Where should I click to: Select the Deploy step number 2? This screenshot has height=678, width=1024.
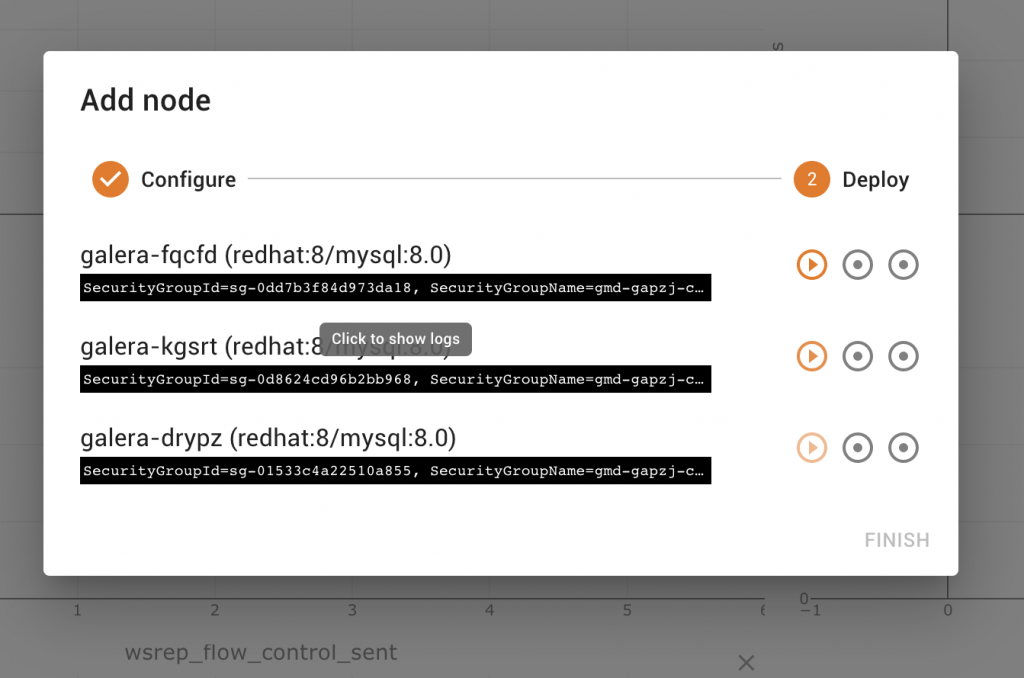pyautogui.click(x=812, y=179)
